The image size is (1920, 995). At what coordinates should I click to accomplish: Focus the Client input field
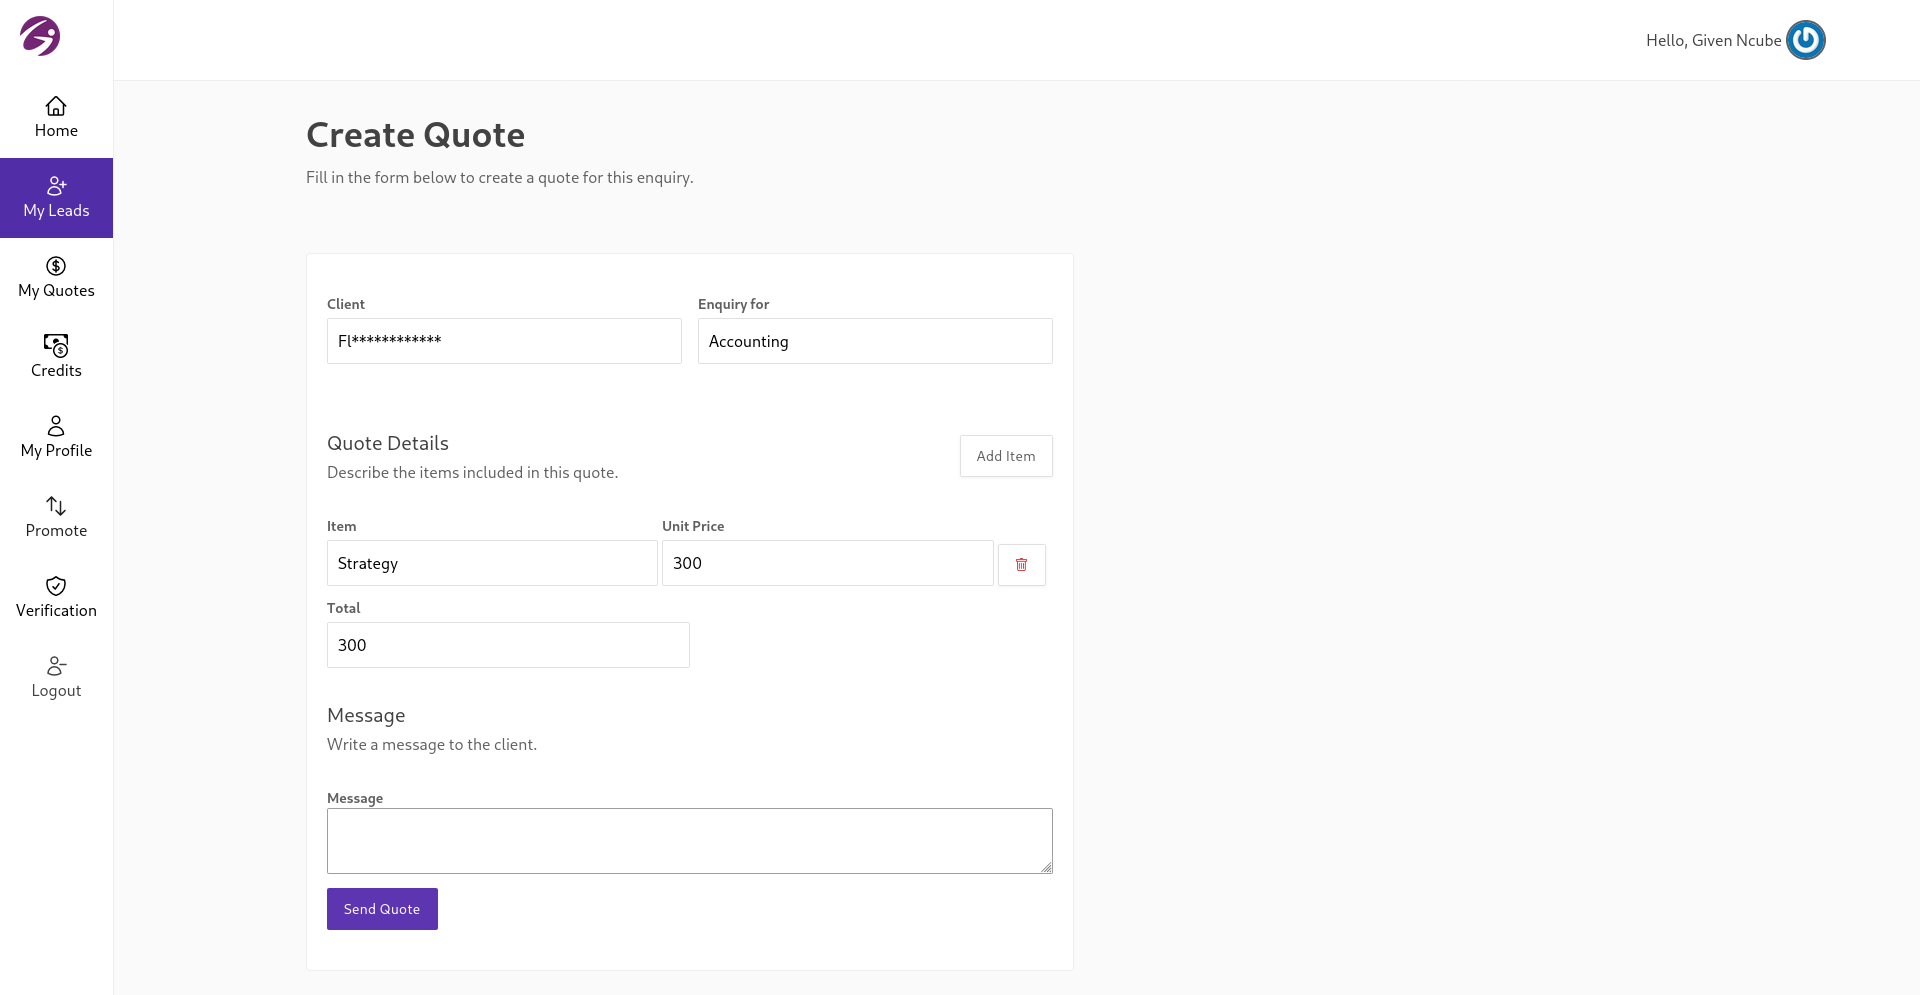504,341
